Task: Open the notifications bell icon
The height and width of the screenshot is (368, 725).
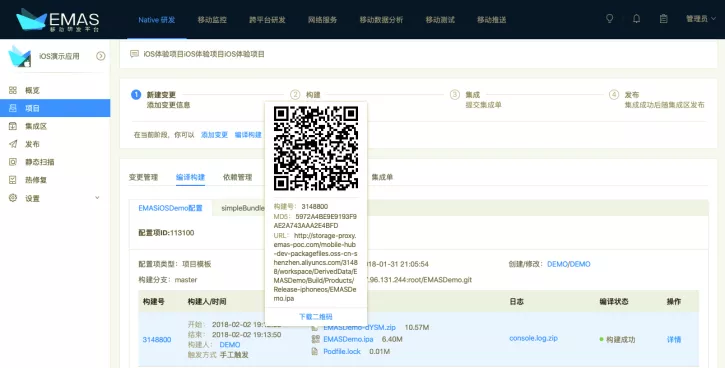Action: pos(637,19)
